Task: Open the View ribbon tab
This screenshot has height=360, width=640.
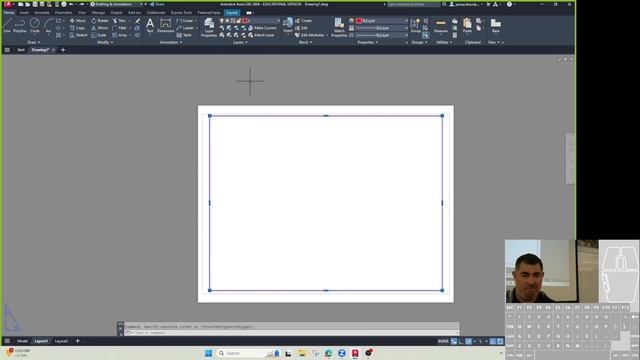Action: pyautogui.click(x=82, y=13)
